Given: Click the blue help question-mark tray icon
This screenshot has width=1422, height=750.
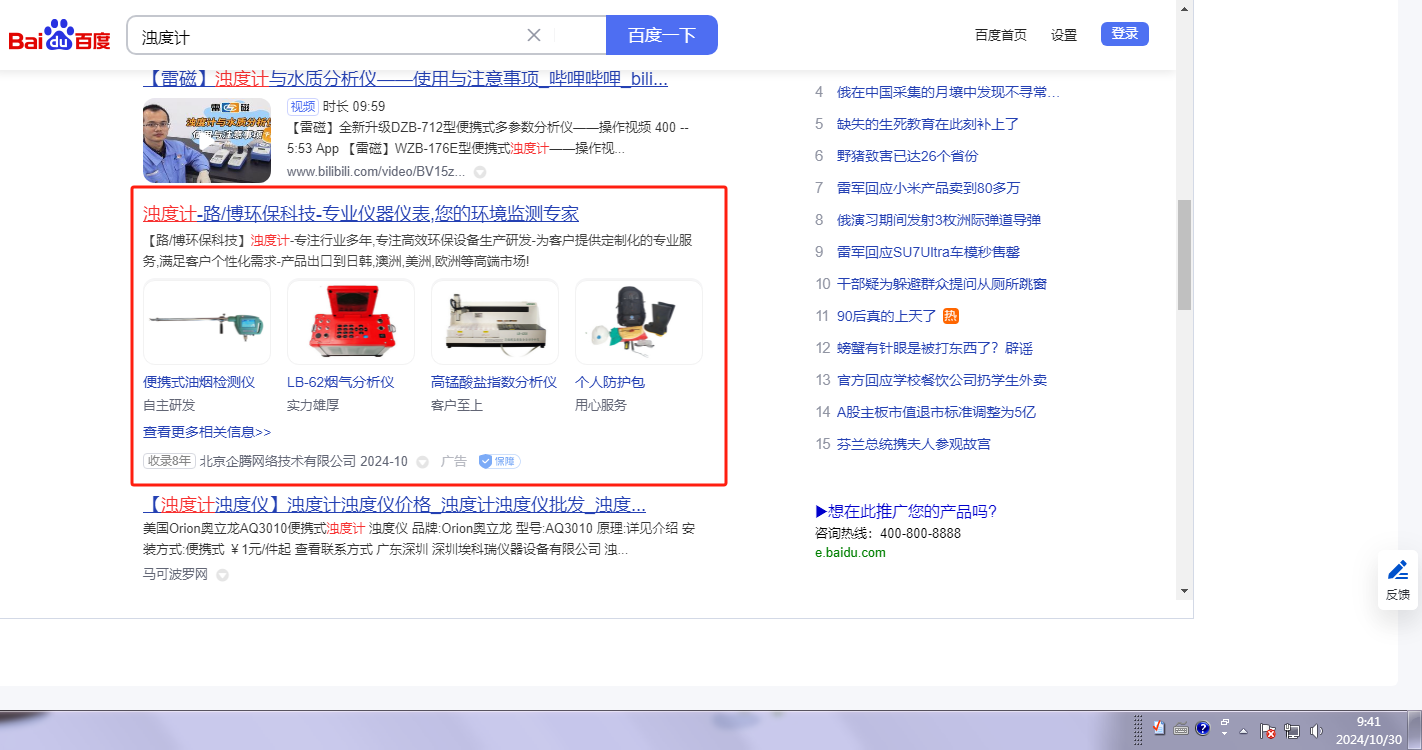Looking at the screenshot, I should pos(1203,728).
